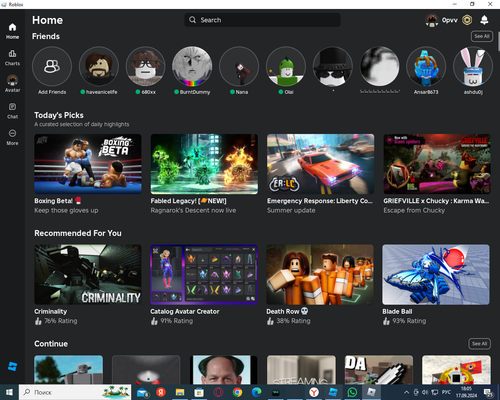Open the Opvv profile avatar
Screen dimensions: 500x400
point(432,20)
